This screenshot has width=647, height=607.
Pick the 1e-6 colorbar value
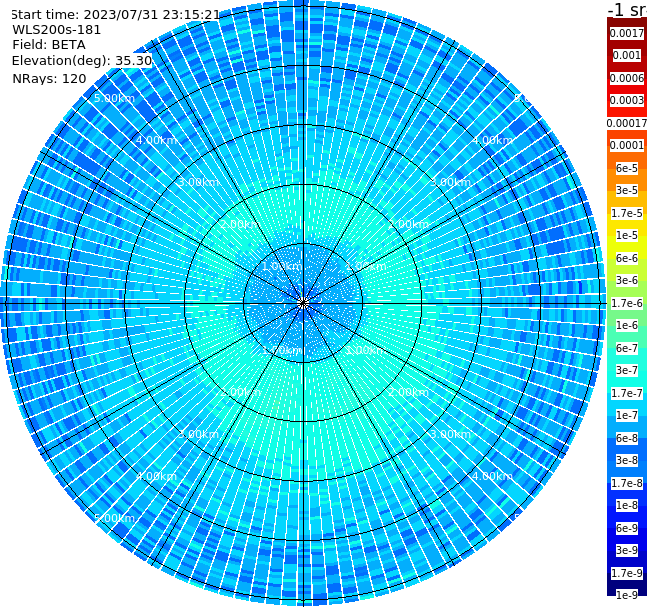[x=627, y=325]
